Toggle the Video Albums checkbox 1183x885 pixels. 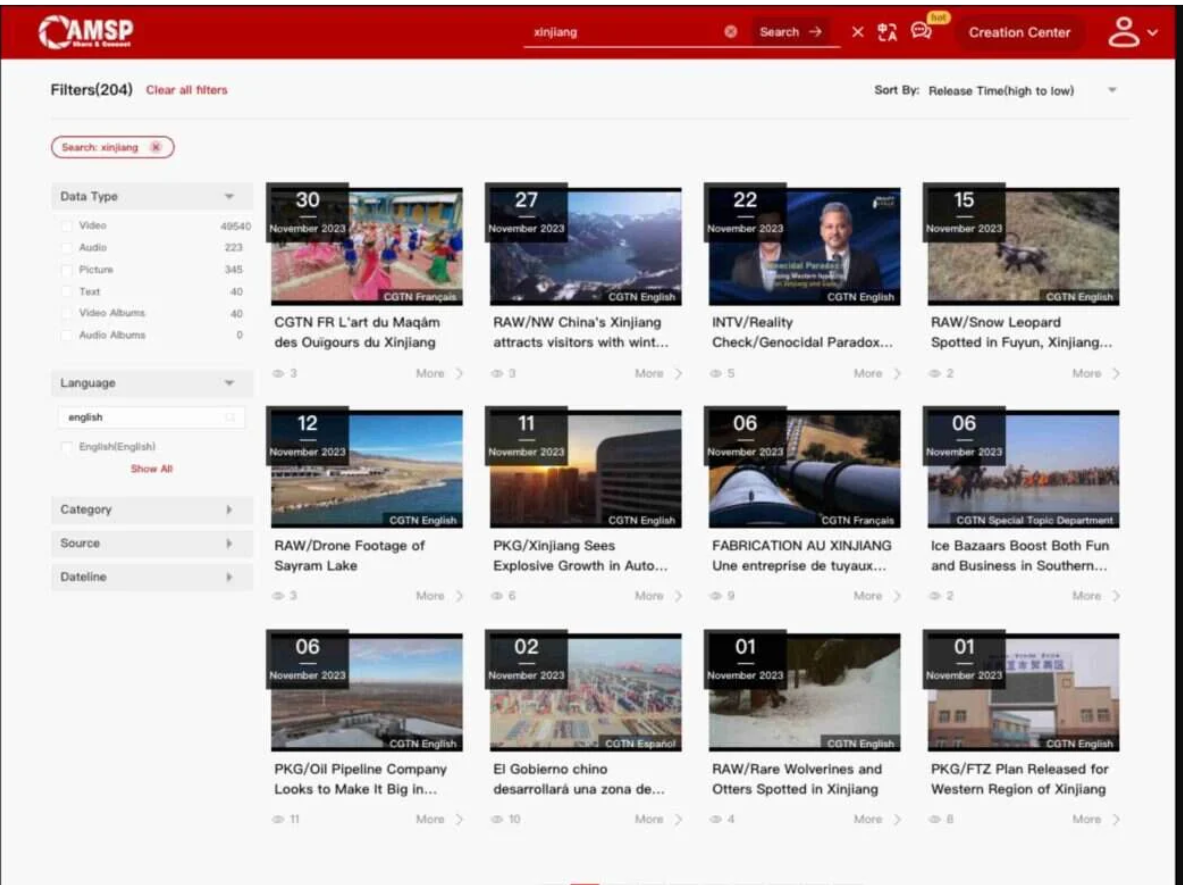click(x=66, y=313)
